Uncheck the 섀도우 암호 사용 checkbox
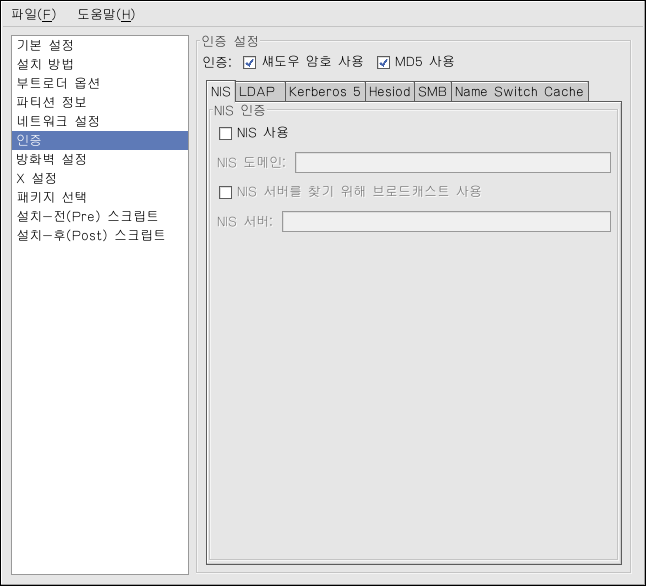This screenshot has width=646, height=586. 251,62
